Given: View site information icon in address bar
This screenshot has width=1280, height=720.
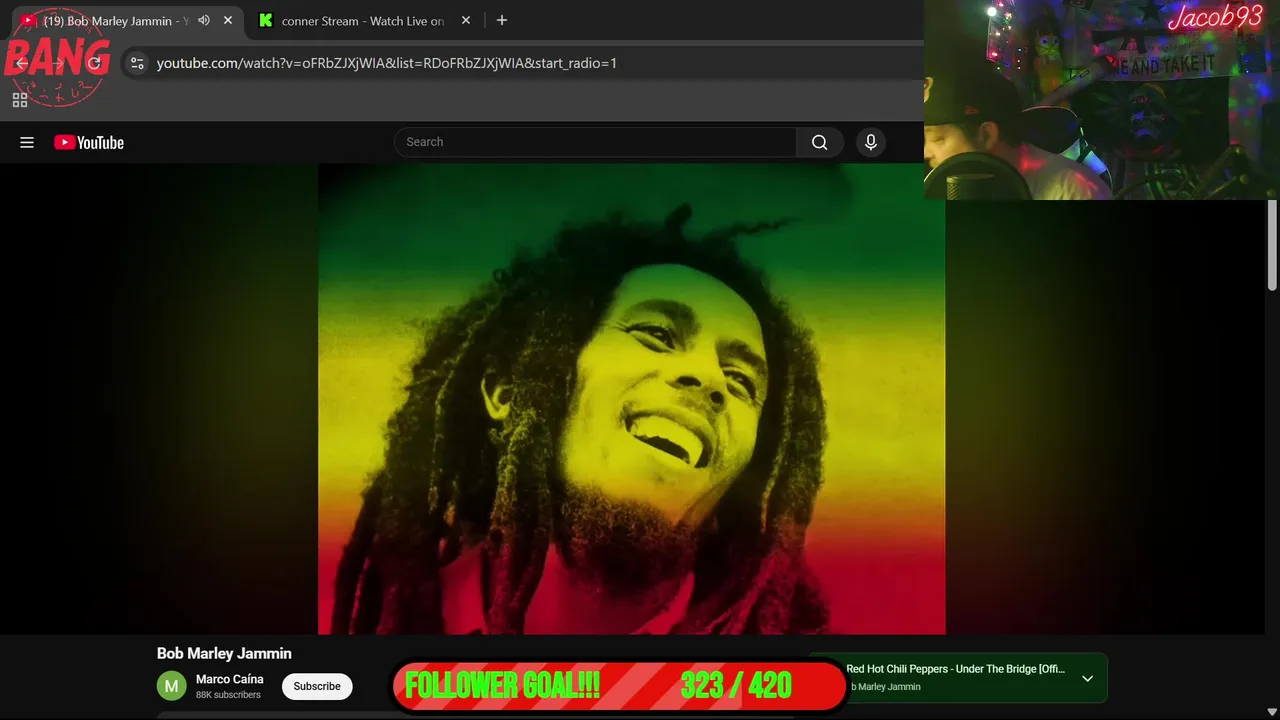Looking at the screenshot, I should (x=138, y=63).
